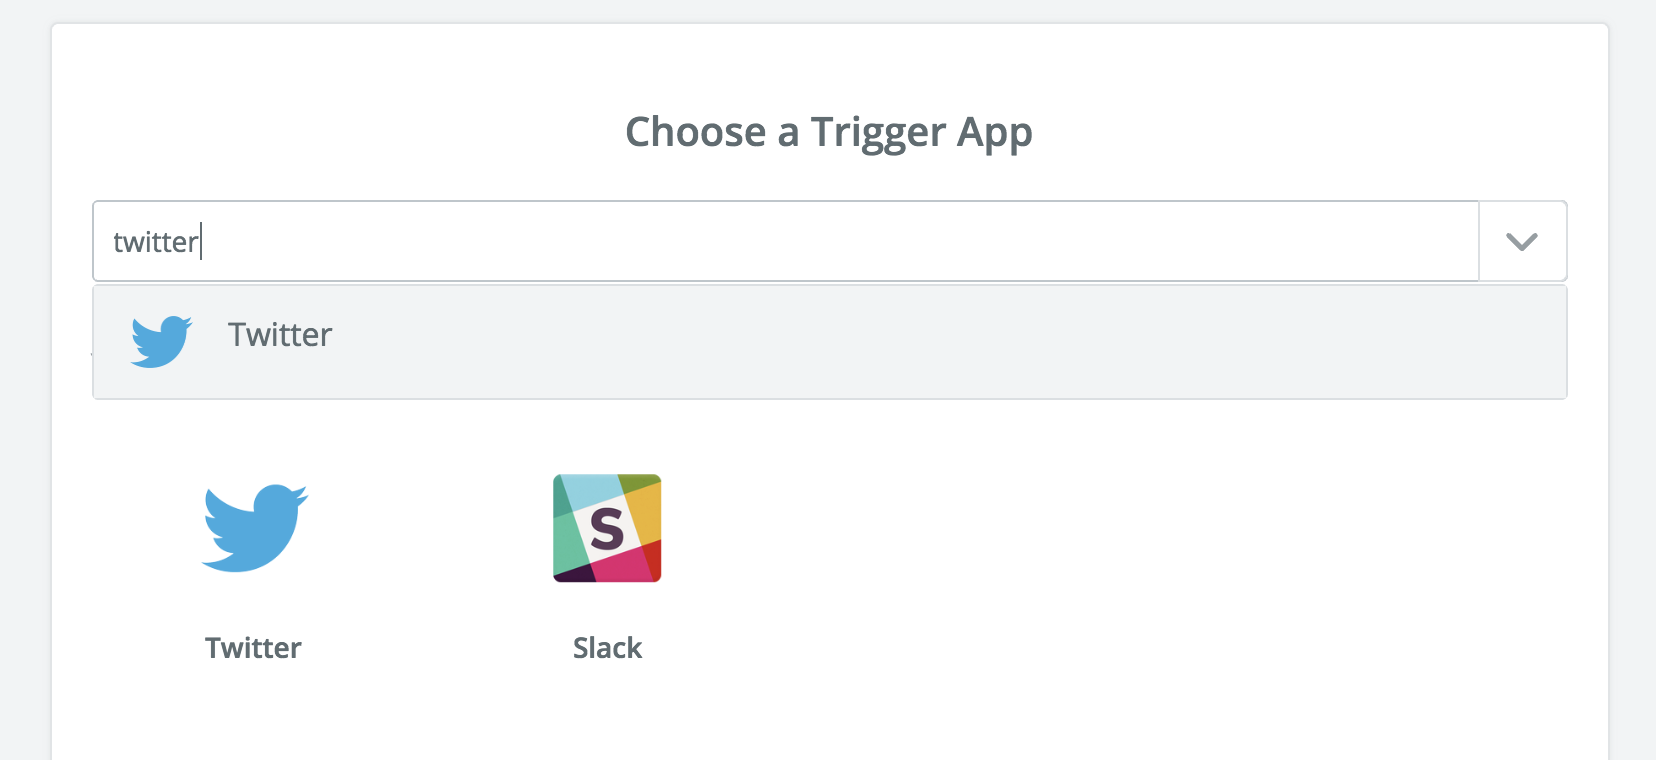The height and width of the screenshot is (760, 1656).
Task: Click the bold Twitter label below the bird logo
Action: coord(253,648)
